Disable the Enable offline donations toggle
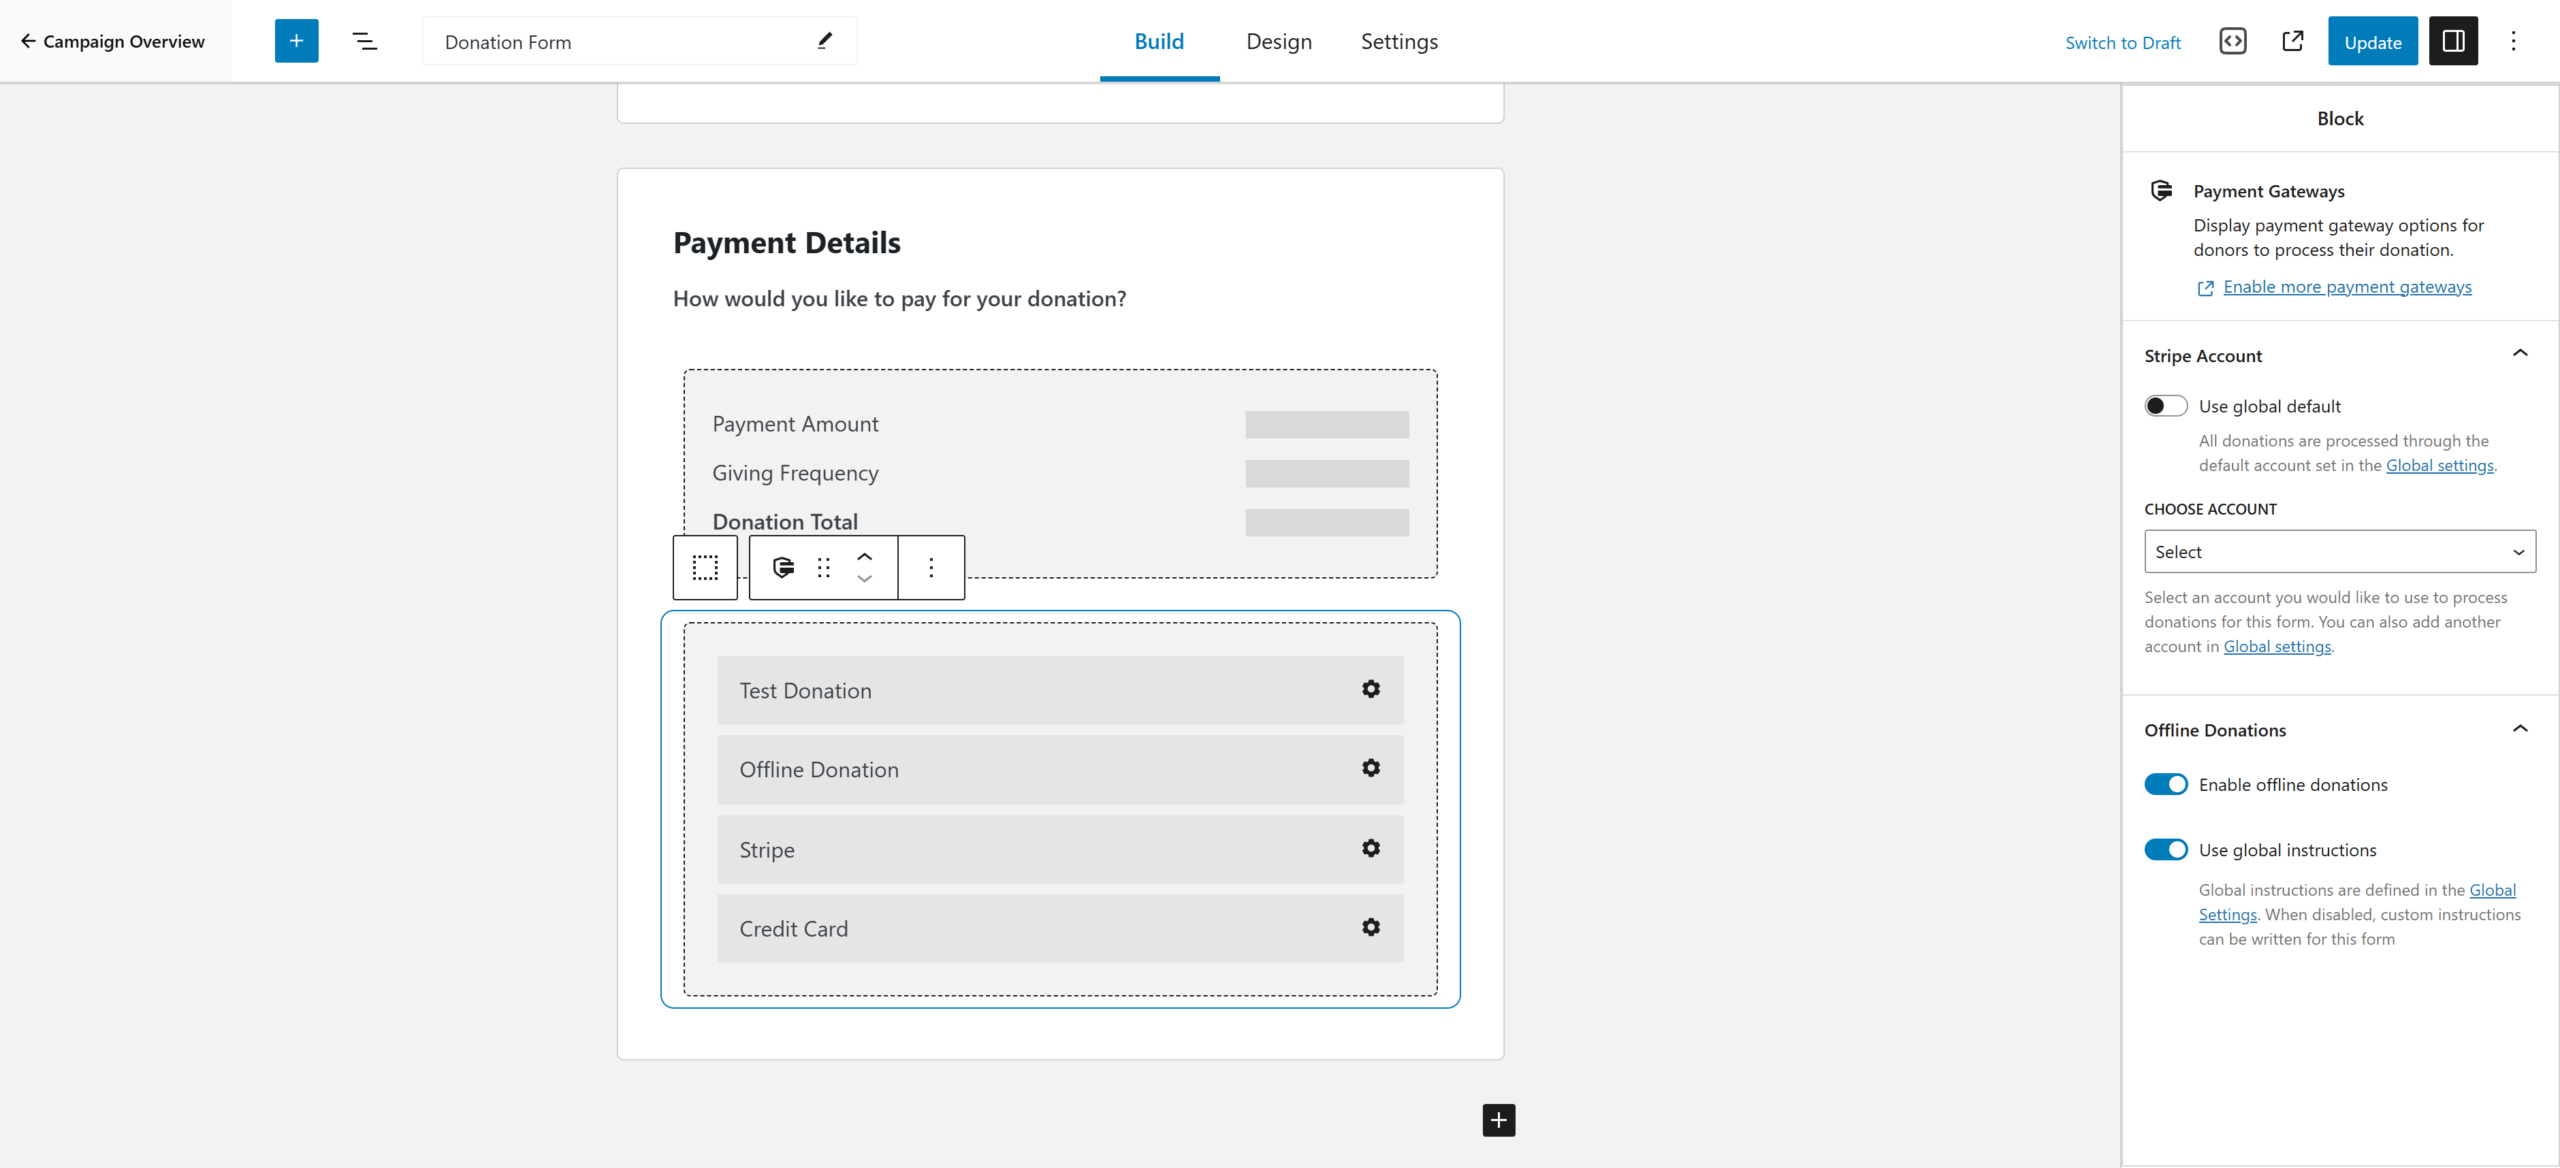 click(x=2166, y=784)
